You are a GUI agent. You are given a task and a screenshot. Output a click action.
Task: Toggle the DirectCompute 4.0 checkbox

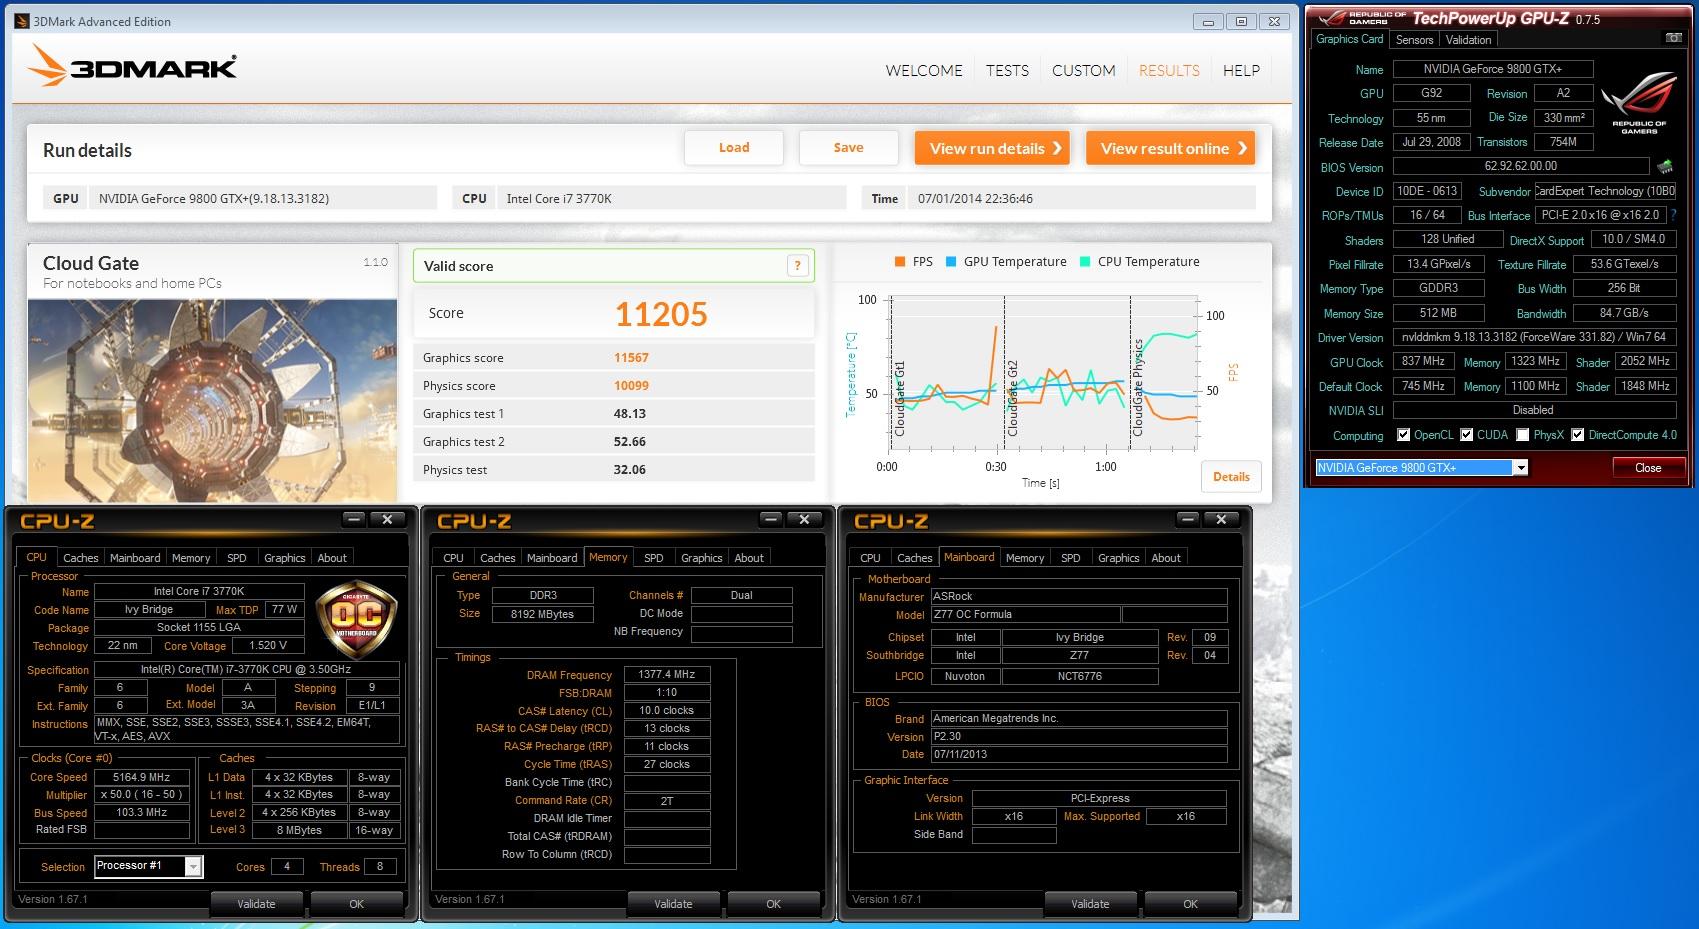(1577, 435)
